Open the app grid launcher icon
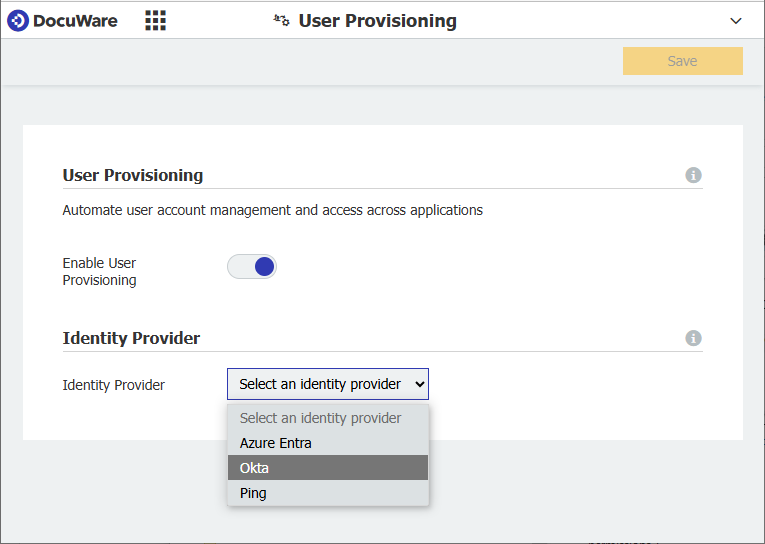 click(x=155, y=21)
